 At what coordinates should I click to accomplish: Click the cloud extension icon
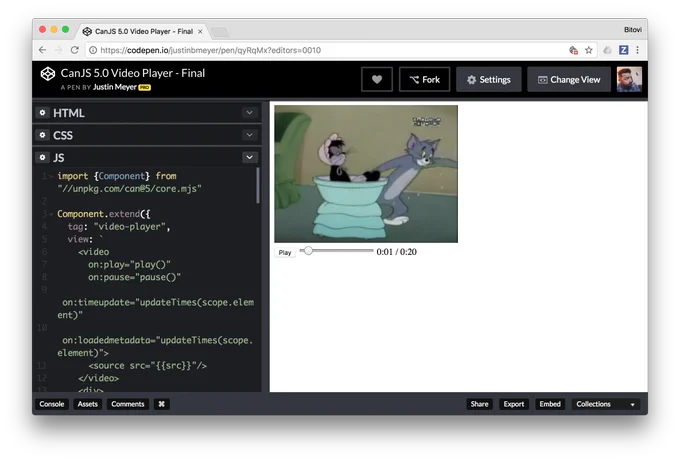click(x=608, y=50)
